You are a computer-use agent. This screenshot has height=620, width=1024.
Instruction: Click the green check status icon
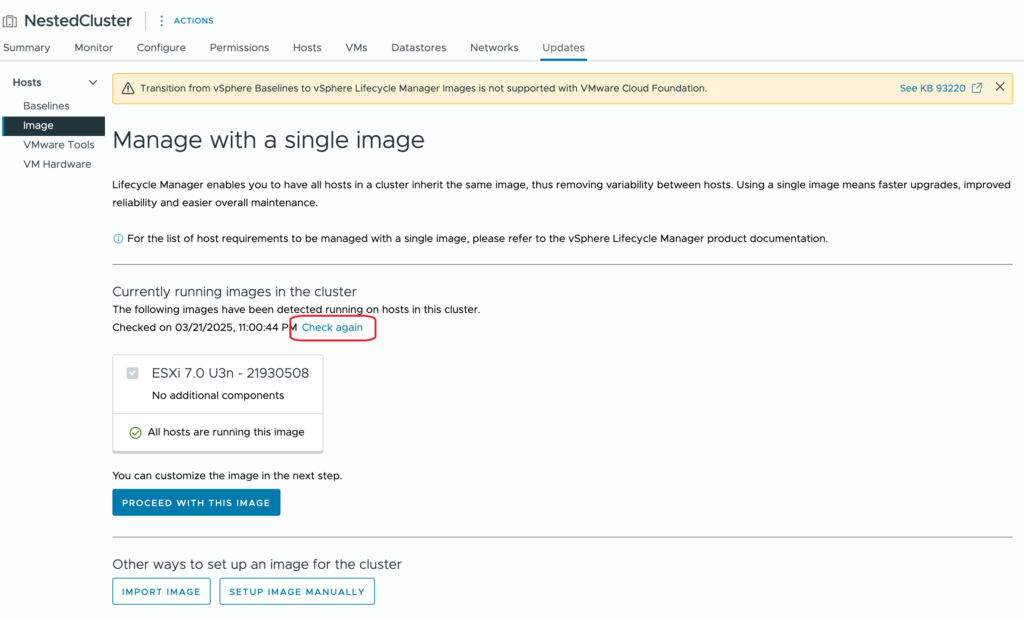pos(136,433)
